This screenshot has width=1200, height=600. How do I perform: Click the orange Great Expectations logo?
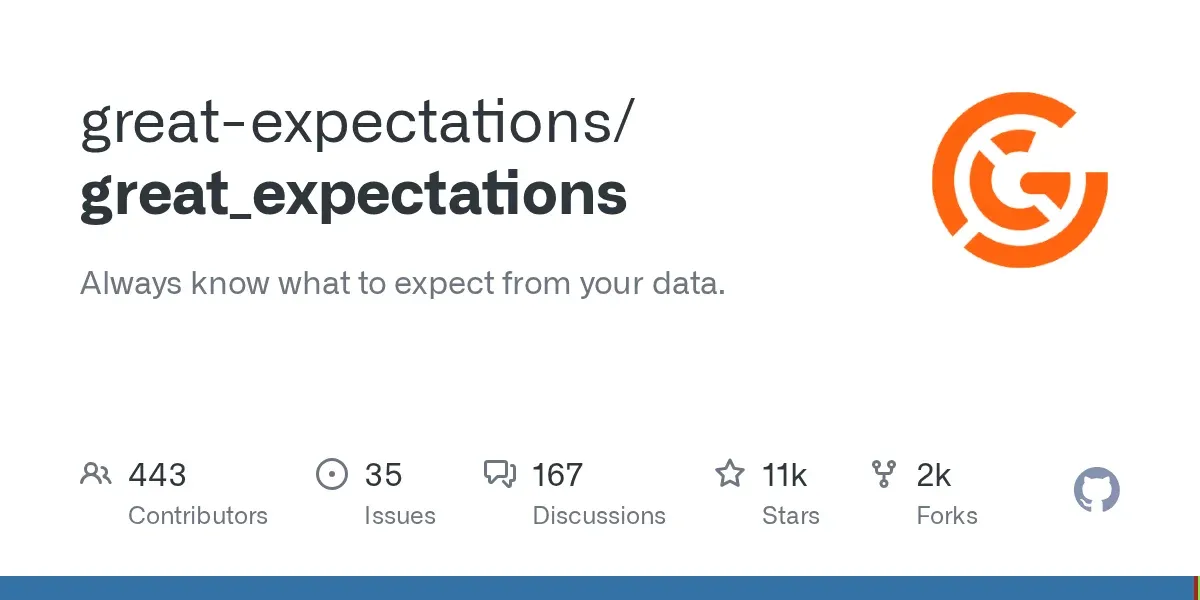tap(1019, 180)
